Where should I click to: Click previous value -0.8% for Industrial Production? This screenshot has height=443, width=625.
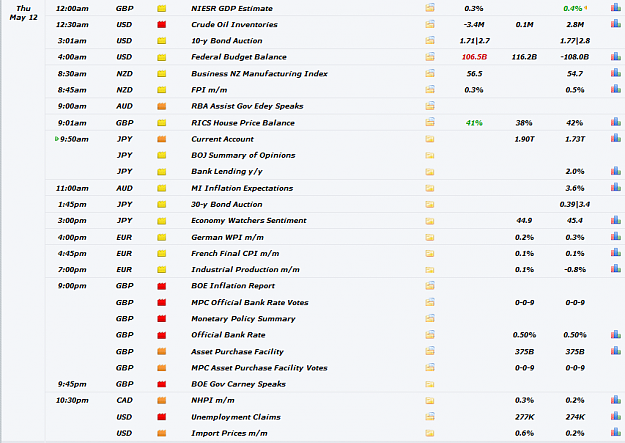pyautogui.click(x=575, y=270)
